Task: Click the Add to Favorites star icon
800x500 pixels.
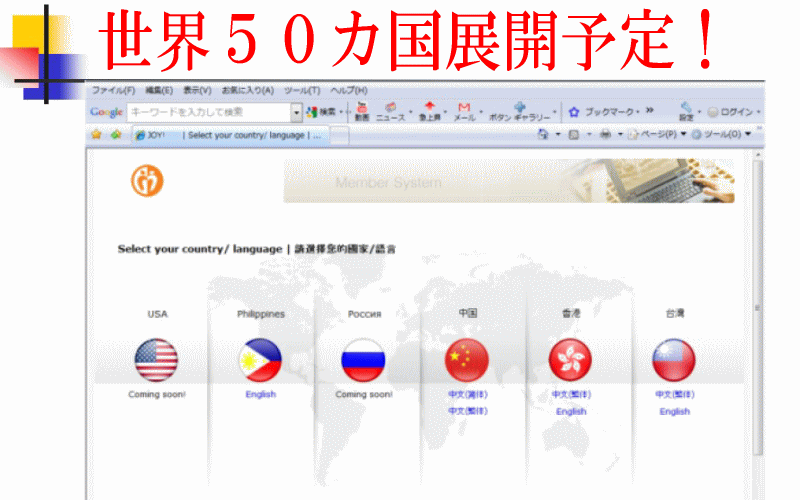Action: pyautogui.click(x=116, y=135)
